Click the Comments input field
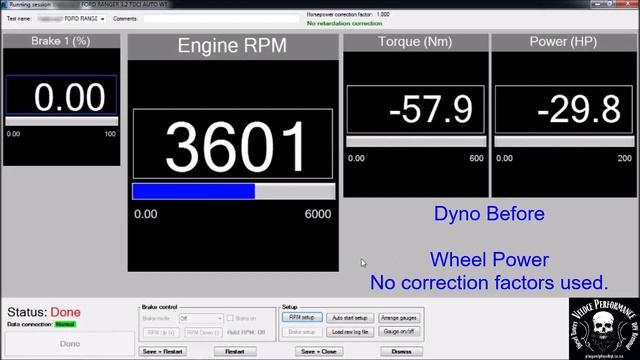 pos(221,19)
